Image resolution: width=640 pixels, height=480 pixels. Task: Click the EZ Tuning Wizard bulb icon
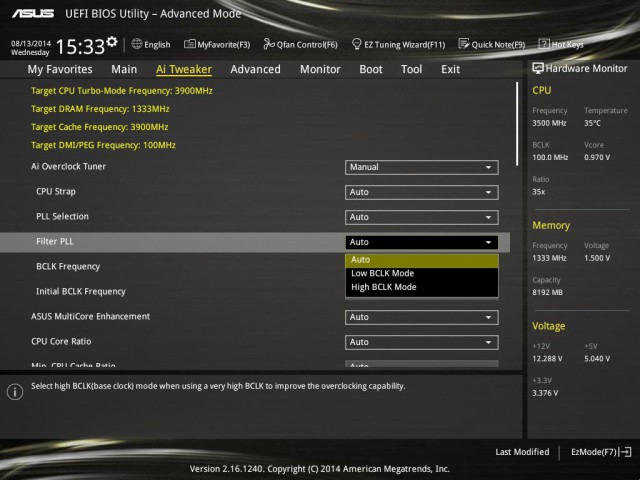click(x=356, y=44)
